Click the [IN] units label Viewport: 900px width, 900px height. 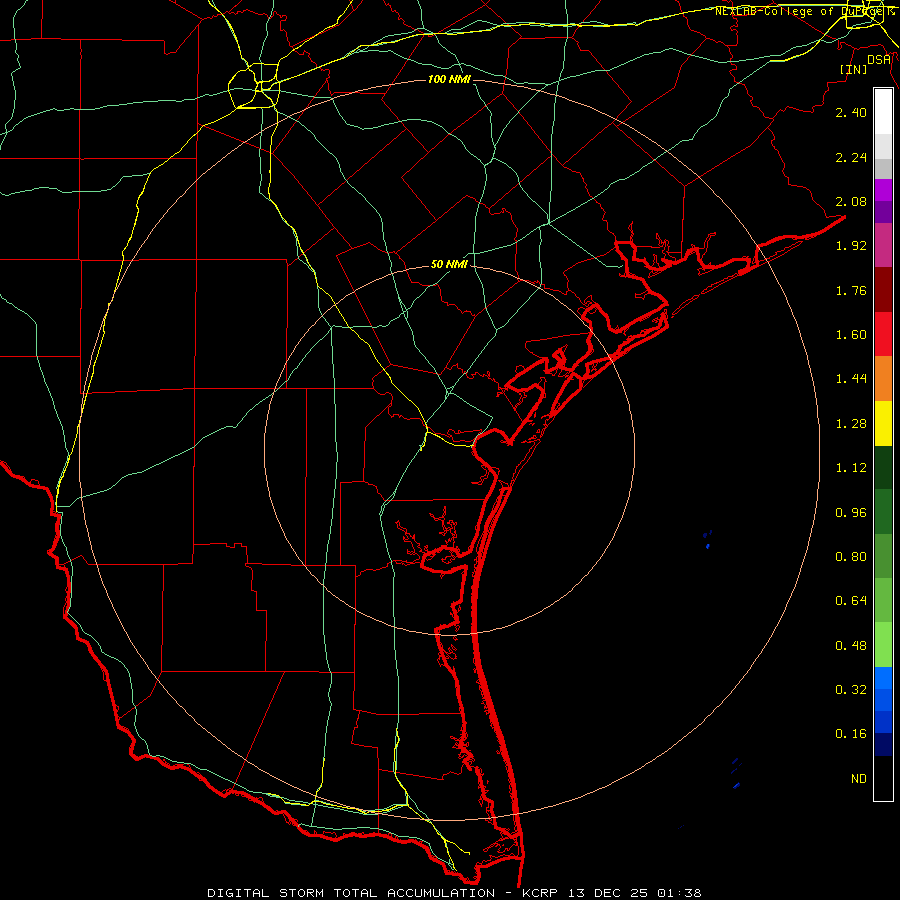pyautogui.click(x=853, y=70)
